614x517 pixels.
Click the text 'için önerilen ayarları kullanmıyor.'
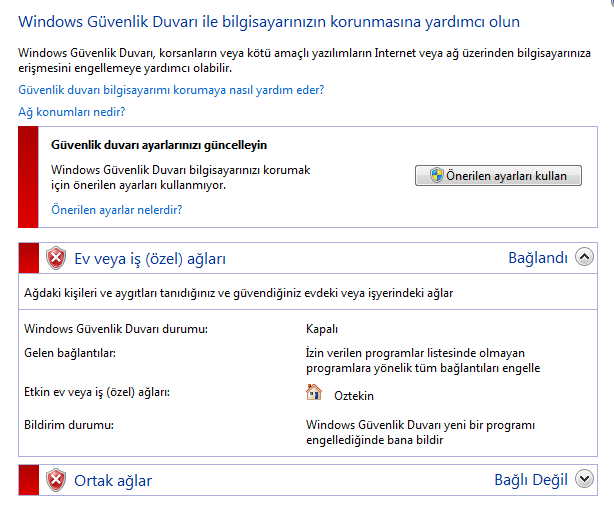coord(139,185)
